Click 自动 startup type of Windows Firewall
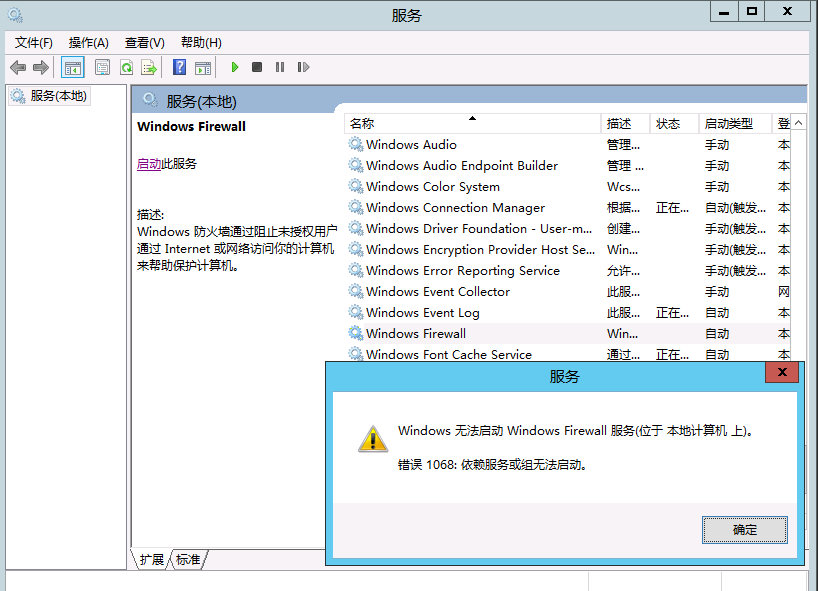This screenshot has height=591, width=818. [x=717, y=333]
